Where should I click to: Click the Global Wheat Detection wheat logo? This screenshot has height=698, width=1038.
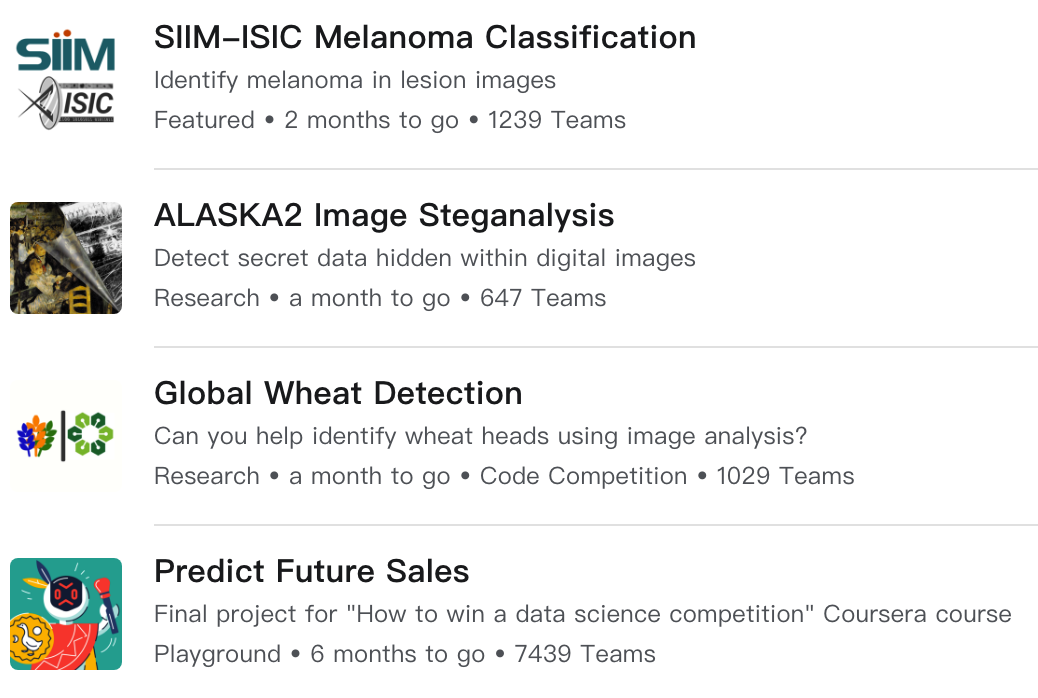click(x=66, y=436)
